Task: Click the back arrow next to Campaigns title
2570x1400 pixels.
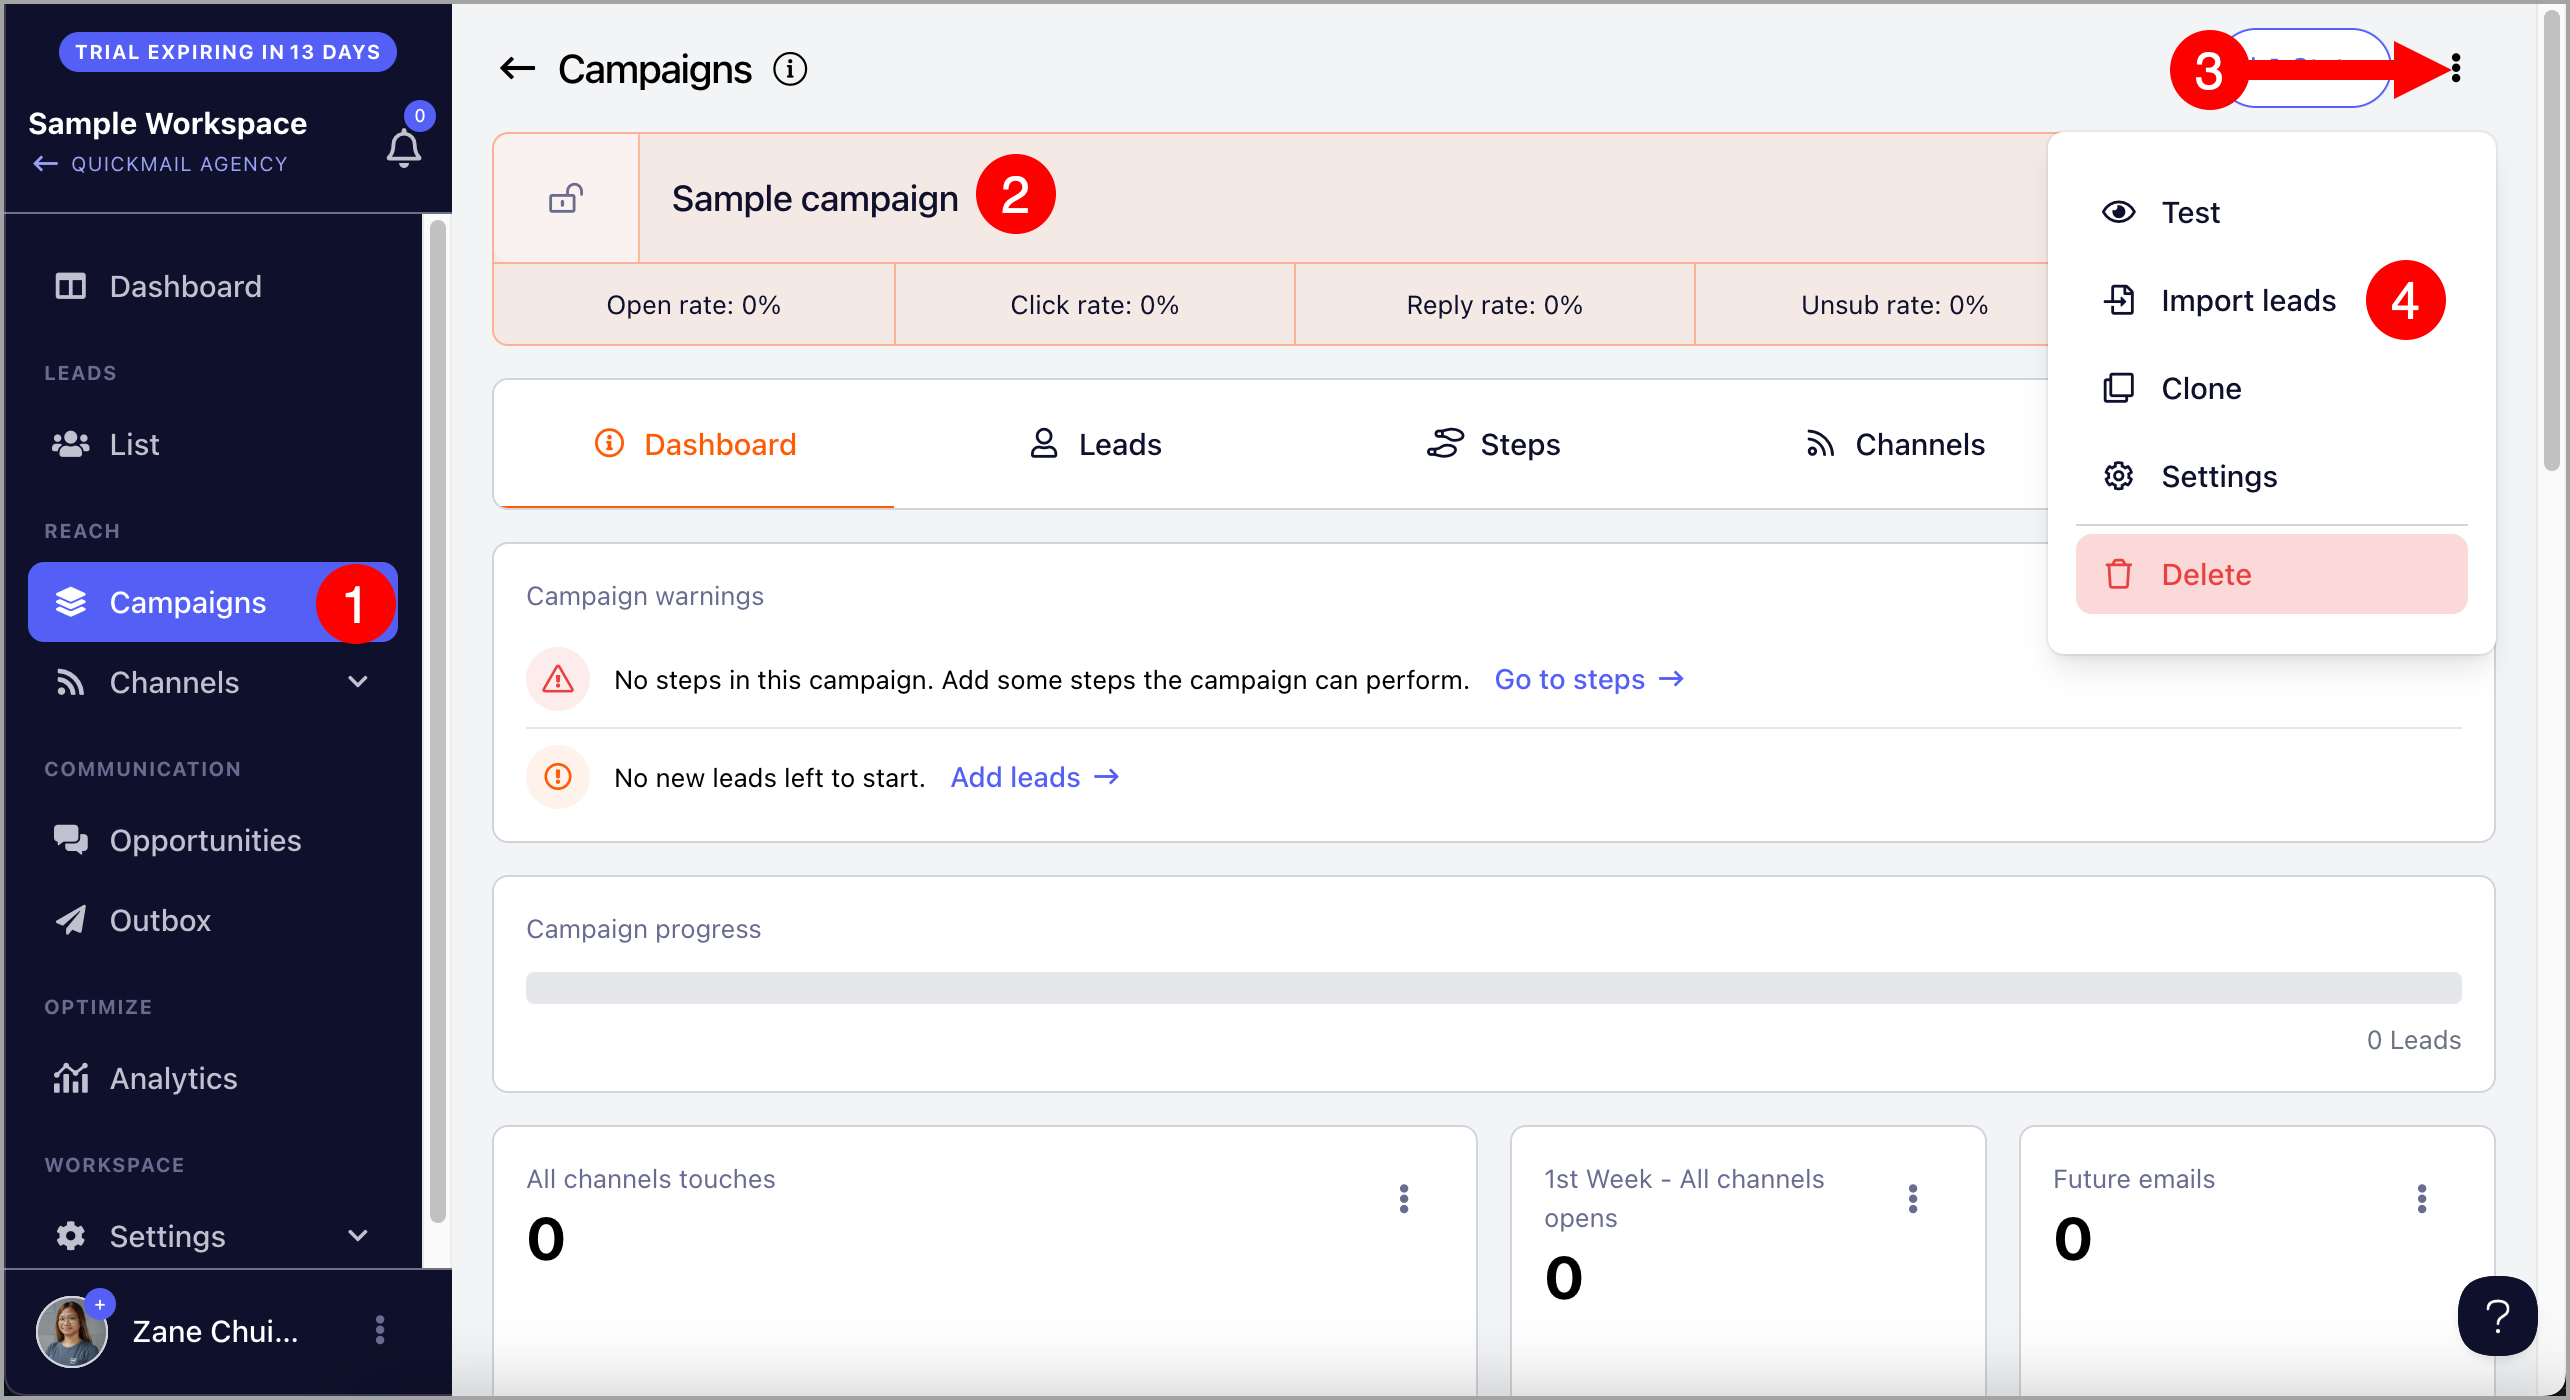Action: pyautogui.click(x=517, y=69)
